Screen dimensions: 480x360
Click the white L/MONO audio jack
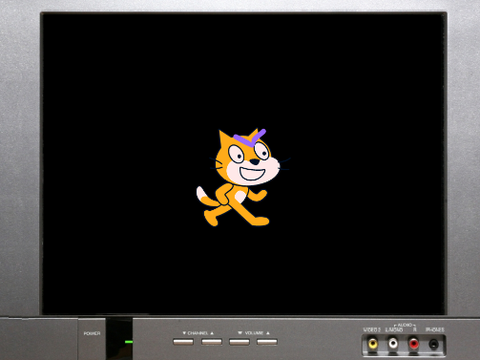[393, 343]
